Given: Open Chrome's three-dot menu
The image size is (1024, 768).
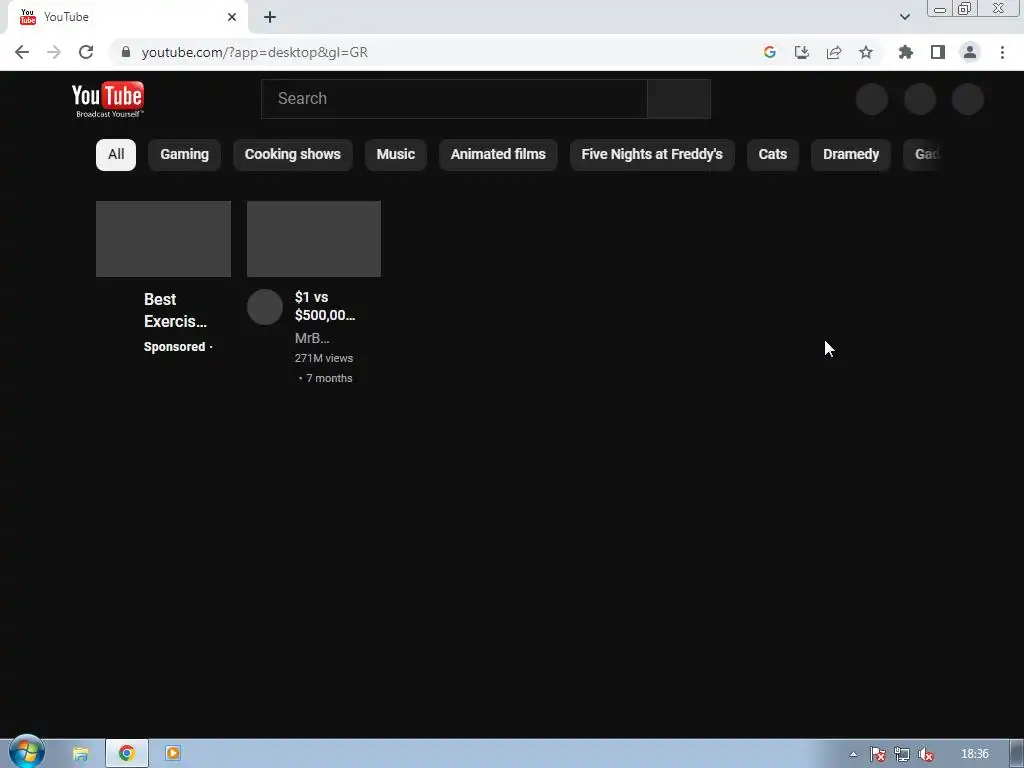Looking at the screenshot, I should pos(1002,52).
